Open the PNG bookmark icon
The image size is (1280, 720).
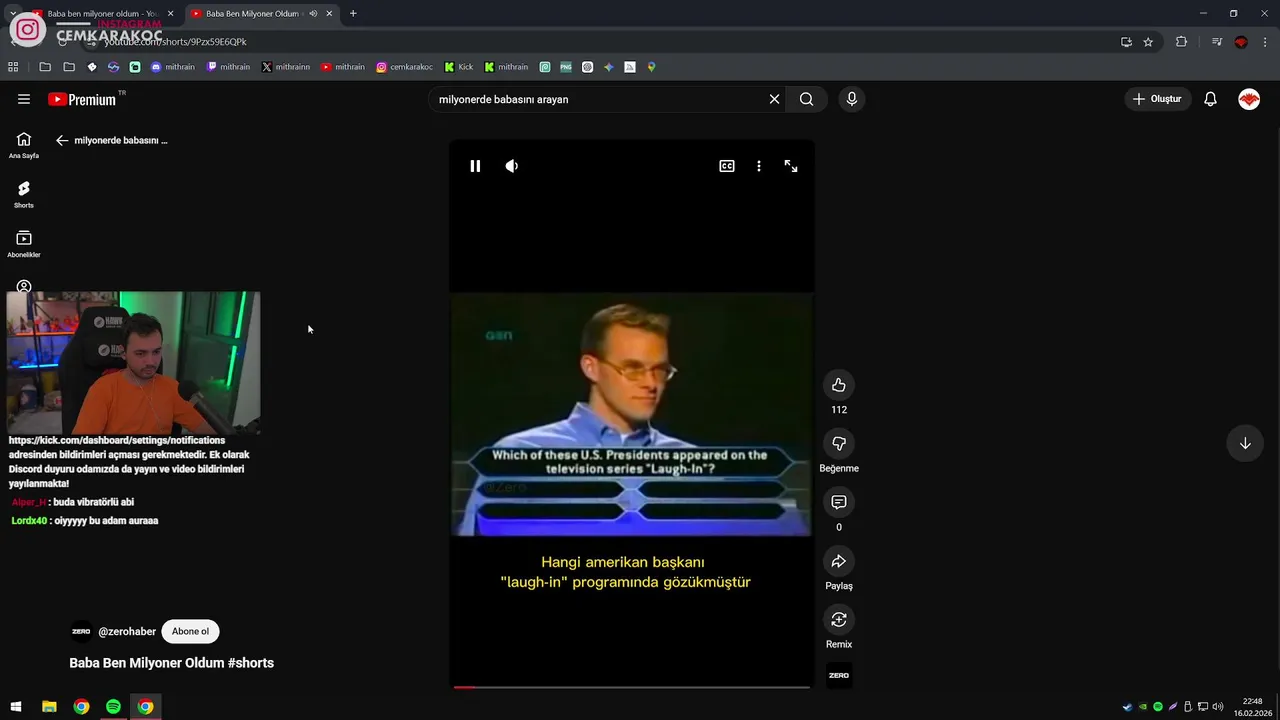566,67
